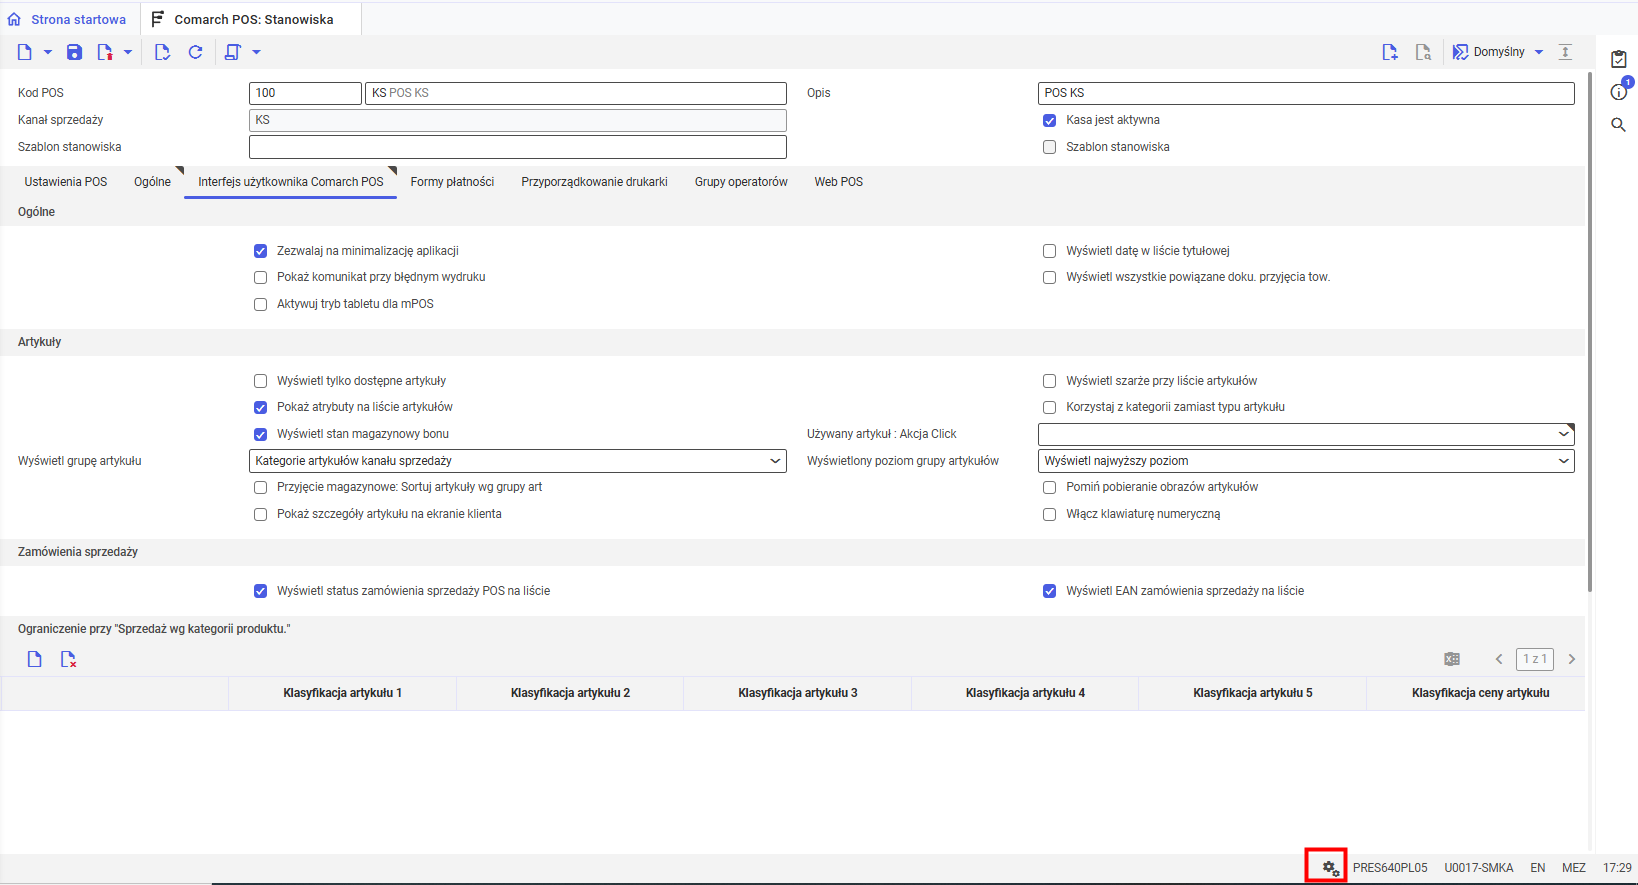The image size is (1638, 885).
Task: Uncheck Pokaż atrybuty na liście artykułów
Action: point(260,407)
